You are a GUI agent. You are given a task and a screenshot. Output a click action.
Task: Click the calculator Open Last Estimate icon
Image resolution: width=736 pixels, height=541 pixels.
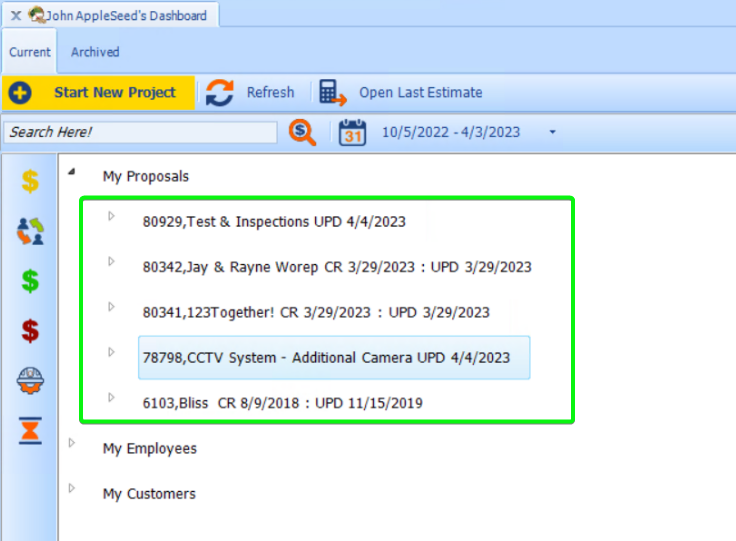tap(333, 92)
